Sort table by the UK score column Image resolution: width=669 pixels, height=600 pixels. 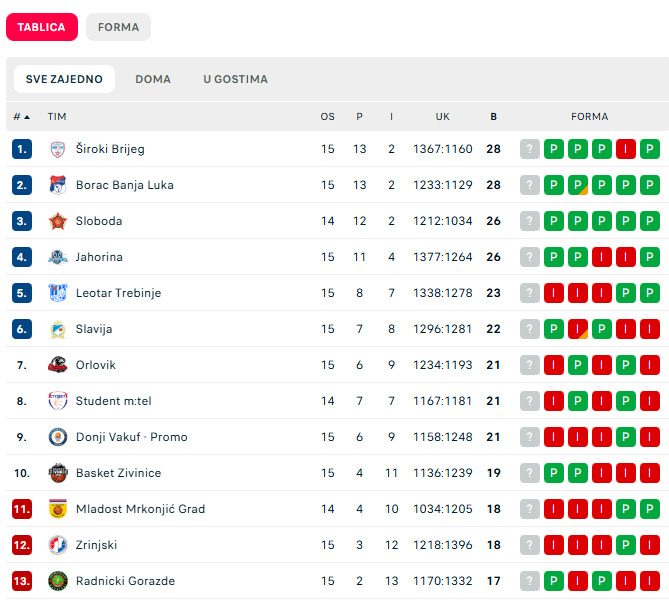pyautogui.click(x=442, y=117)
